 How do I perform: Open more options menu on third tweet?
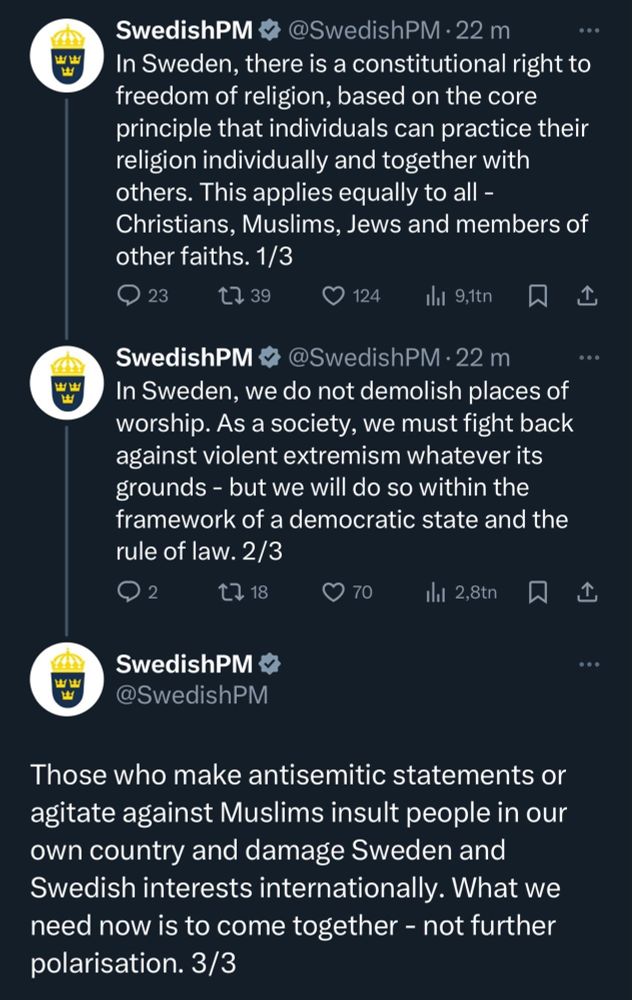click(x=589, y=665)
